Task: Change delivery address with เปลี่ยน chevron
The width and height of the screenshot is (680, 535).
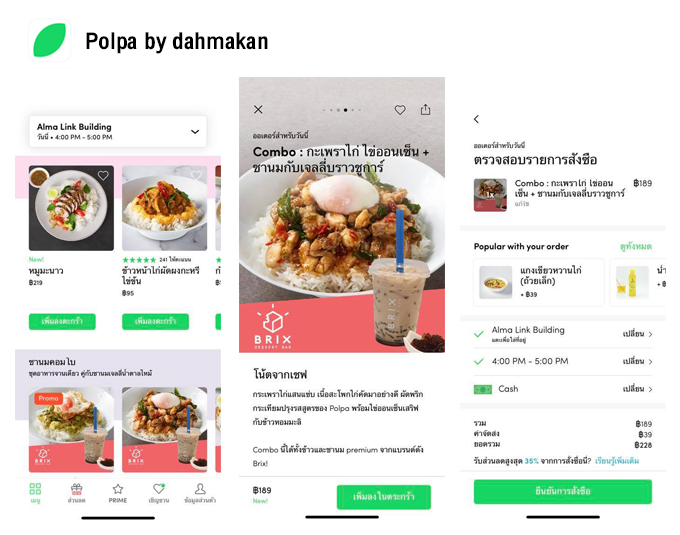Action: 638,334
